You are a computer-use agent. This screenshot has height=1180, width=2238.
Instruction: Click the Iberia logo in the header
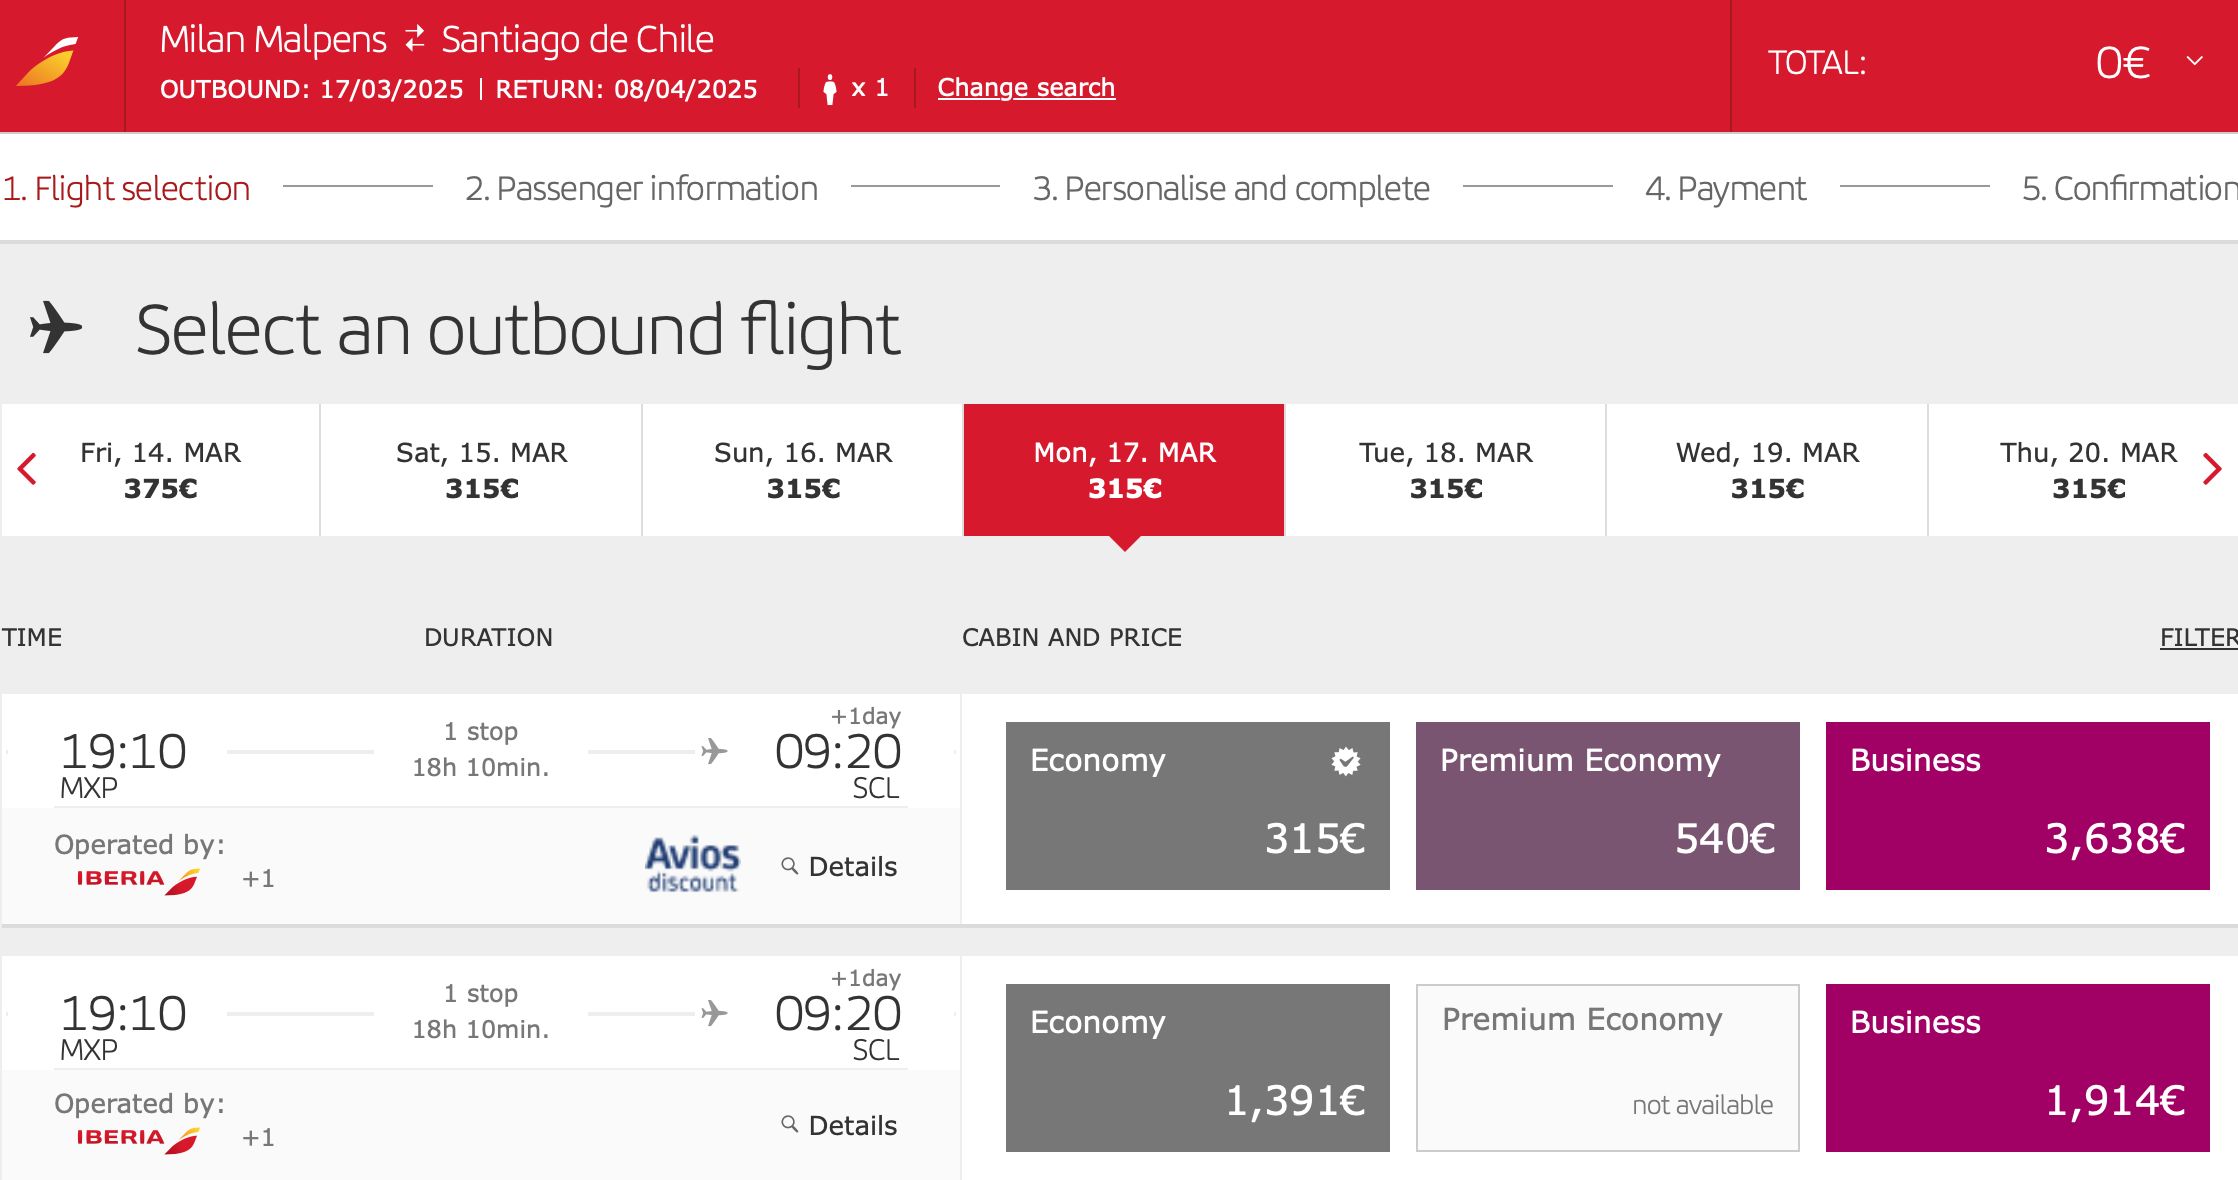click(48, 62)
